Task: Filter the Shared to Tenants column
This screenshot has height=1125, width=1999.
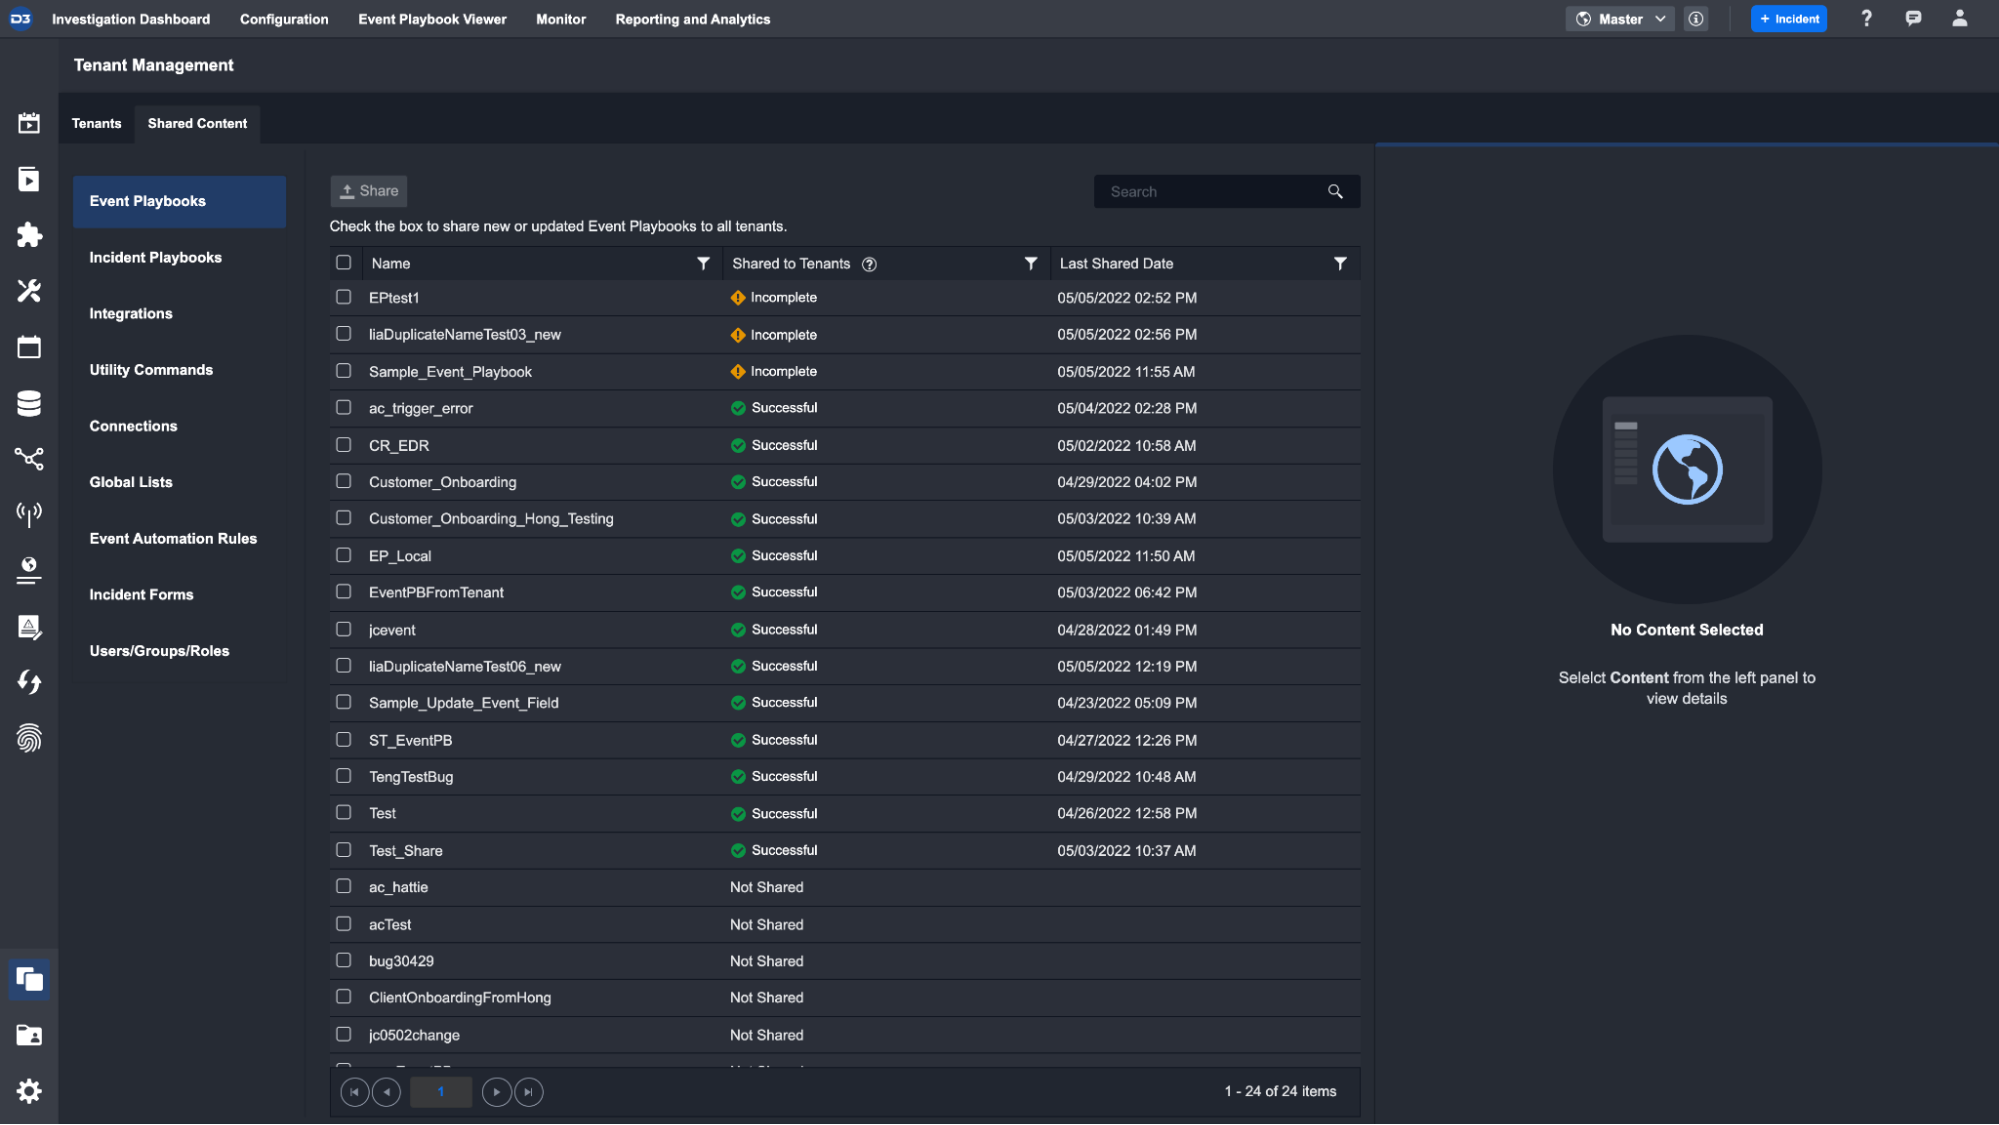Action: click(1031, 264)
